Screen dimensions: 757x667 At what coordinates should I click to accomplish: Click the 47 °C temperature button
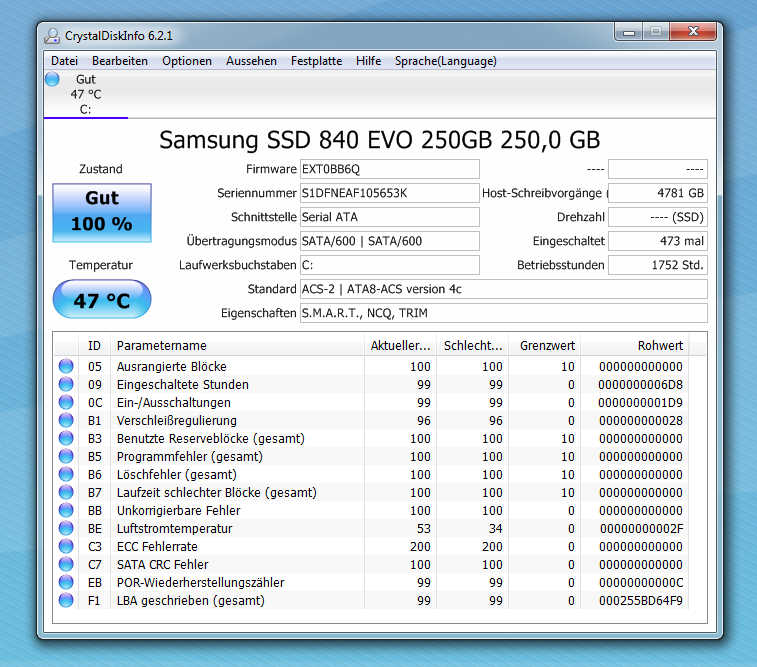(102, 300)
